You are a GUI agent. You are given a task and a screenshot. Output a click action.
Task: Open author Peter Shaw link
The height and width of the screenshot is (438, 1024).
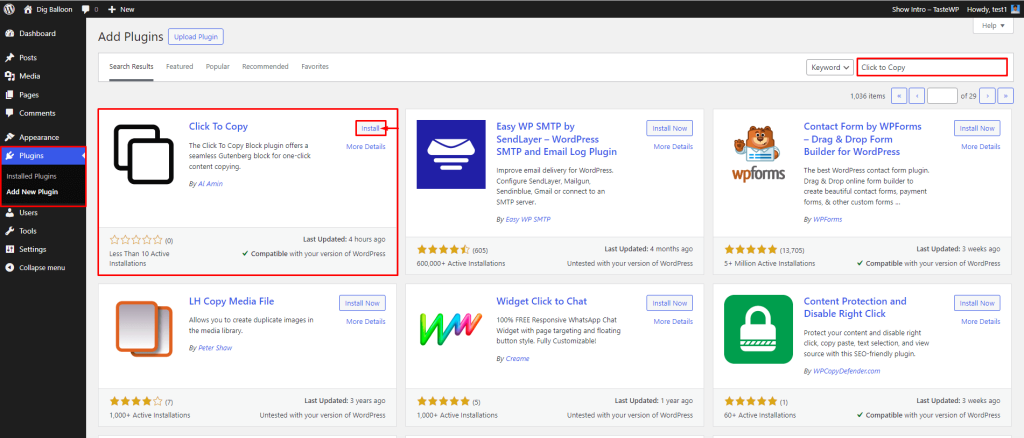coord(215,348)
